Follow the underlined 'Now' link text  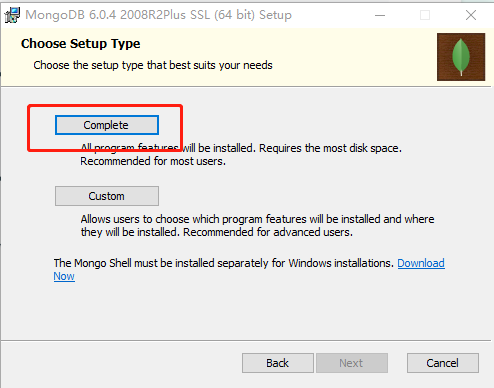coord(64,276)
